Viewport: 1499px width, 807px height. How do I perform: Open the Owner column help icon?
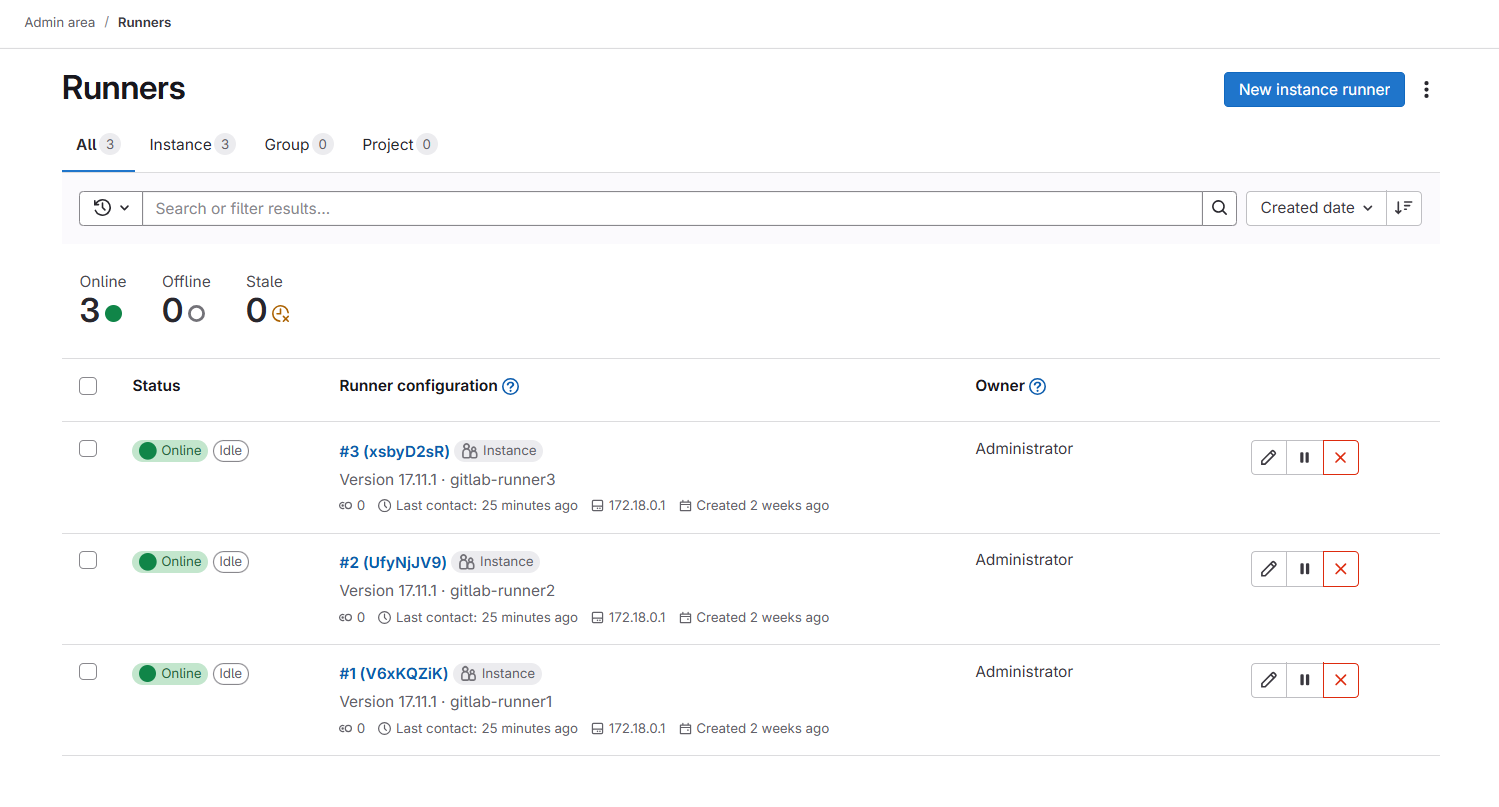tap(1037, 386)
